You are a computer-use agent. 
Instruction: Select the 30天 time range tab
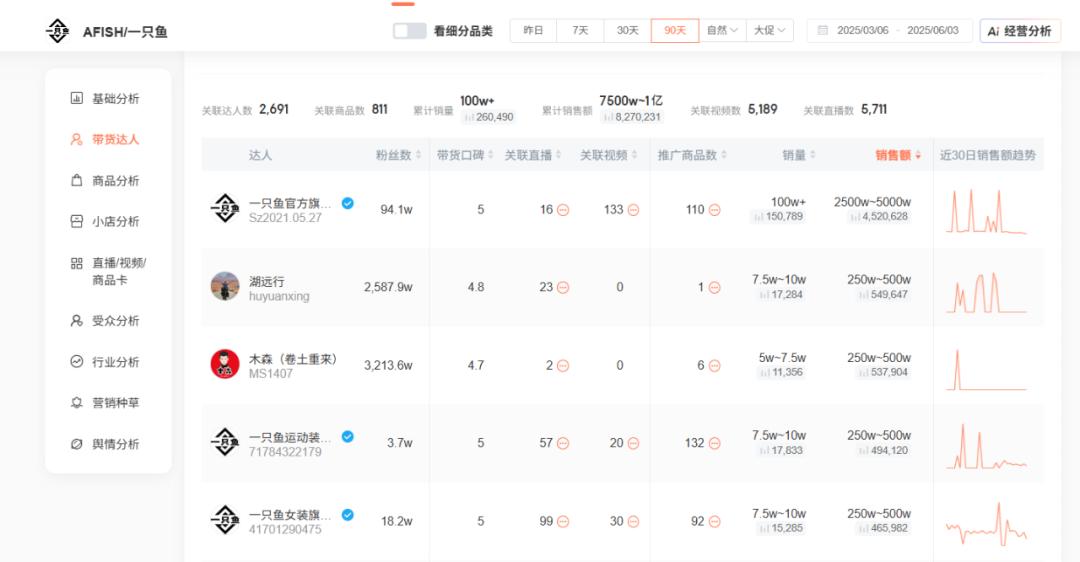click(x=627, y=30)
